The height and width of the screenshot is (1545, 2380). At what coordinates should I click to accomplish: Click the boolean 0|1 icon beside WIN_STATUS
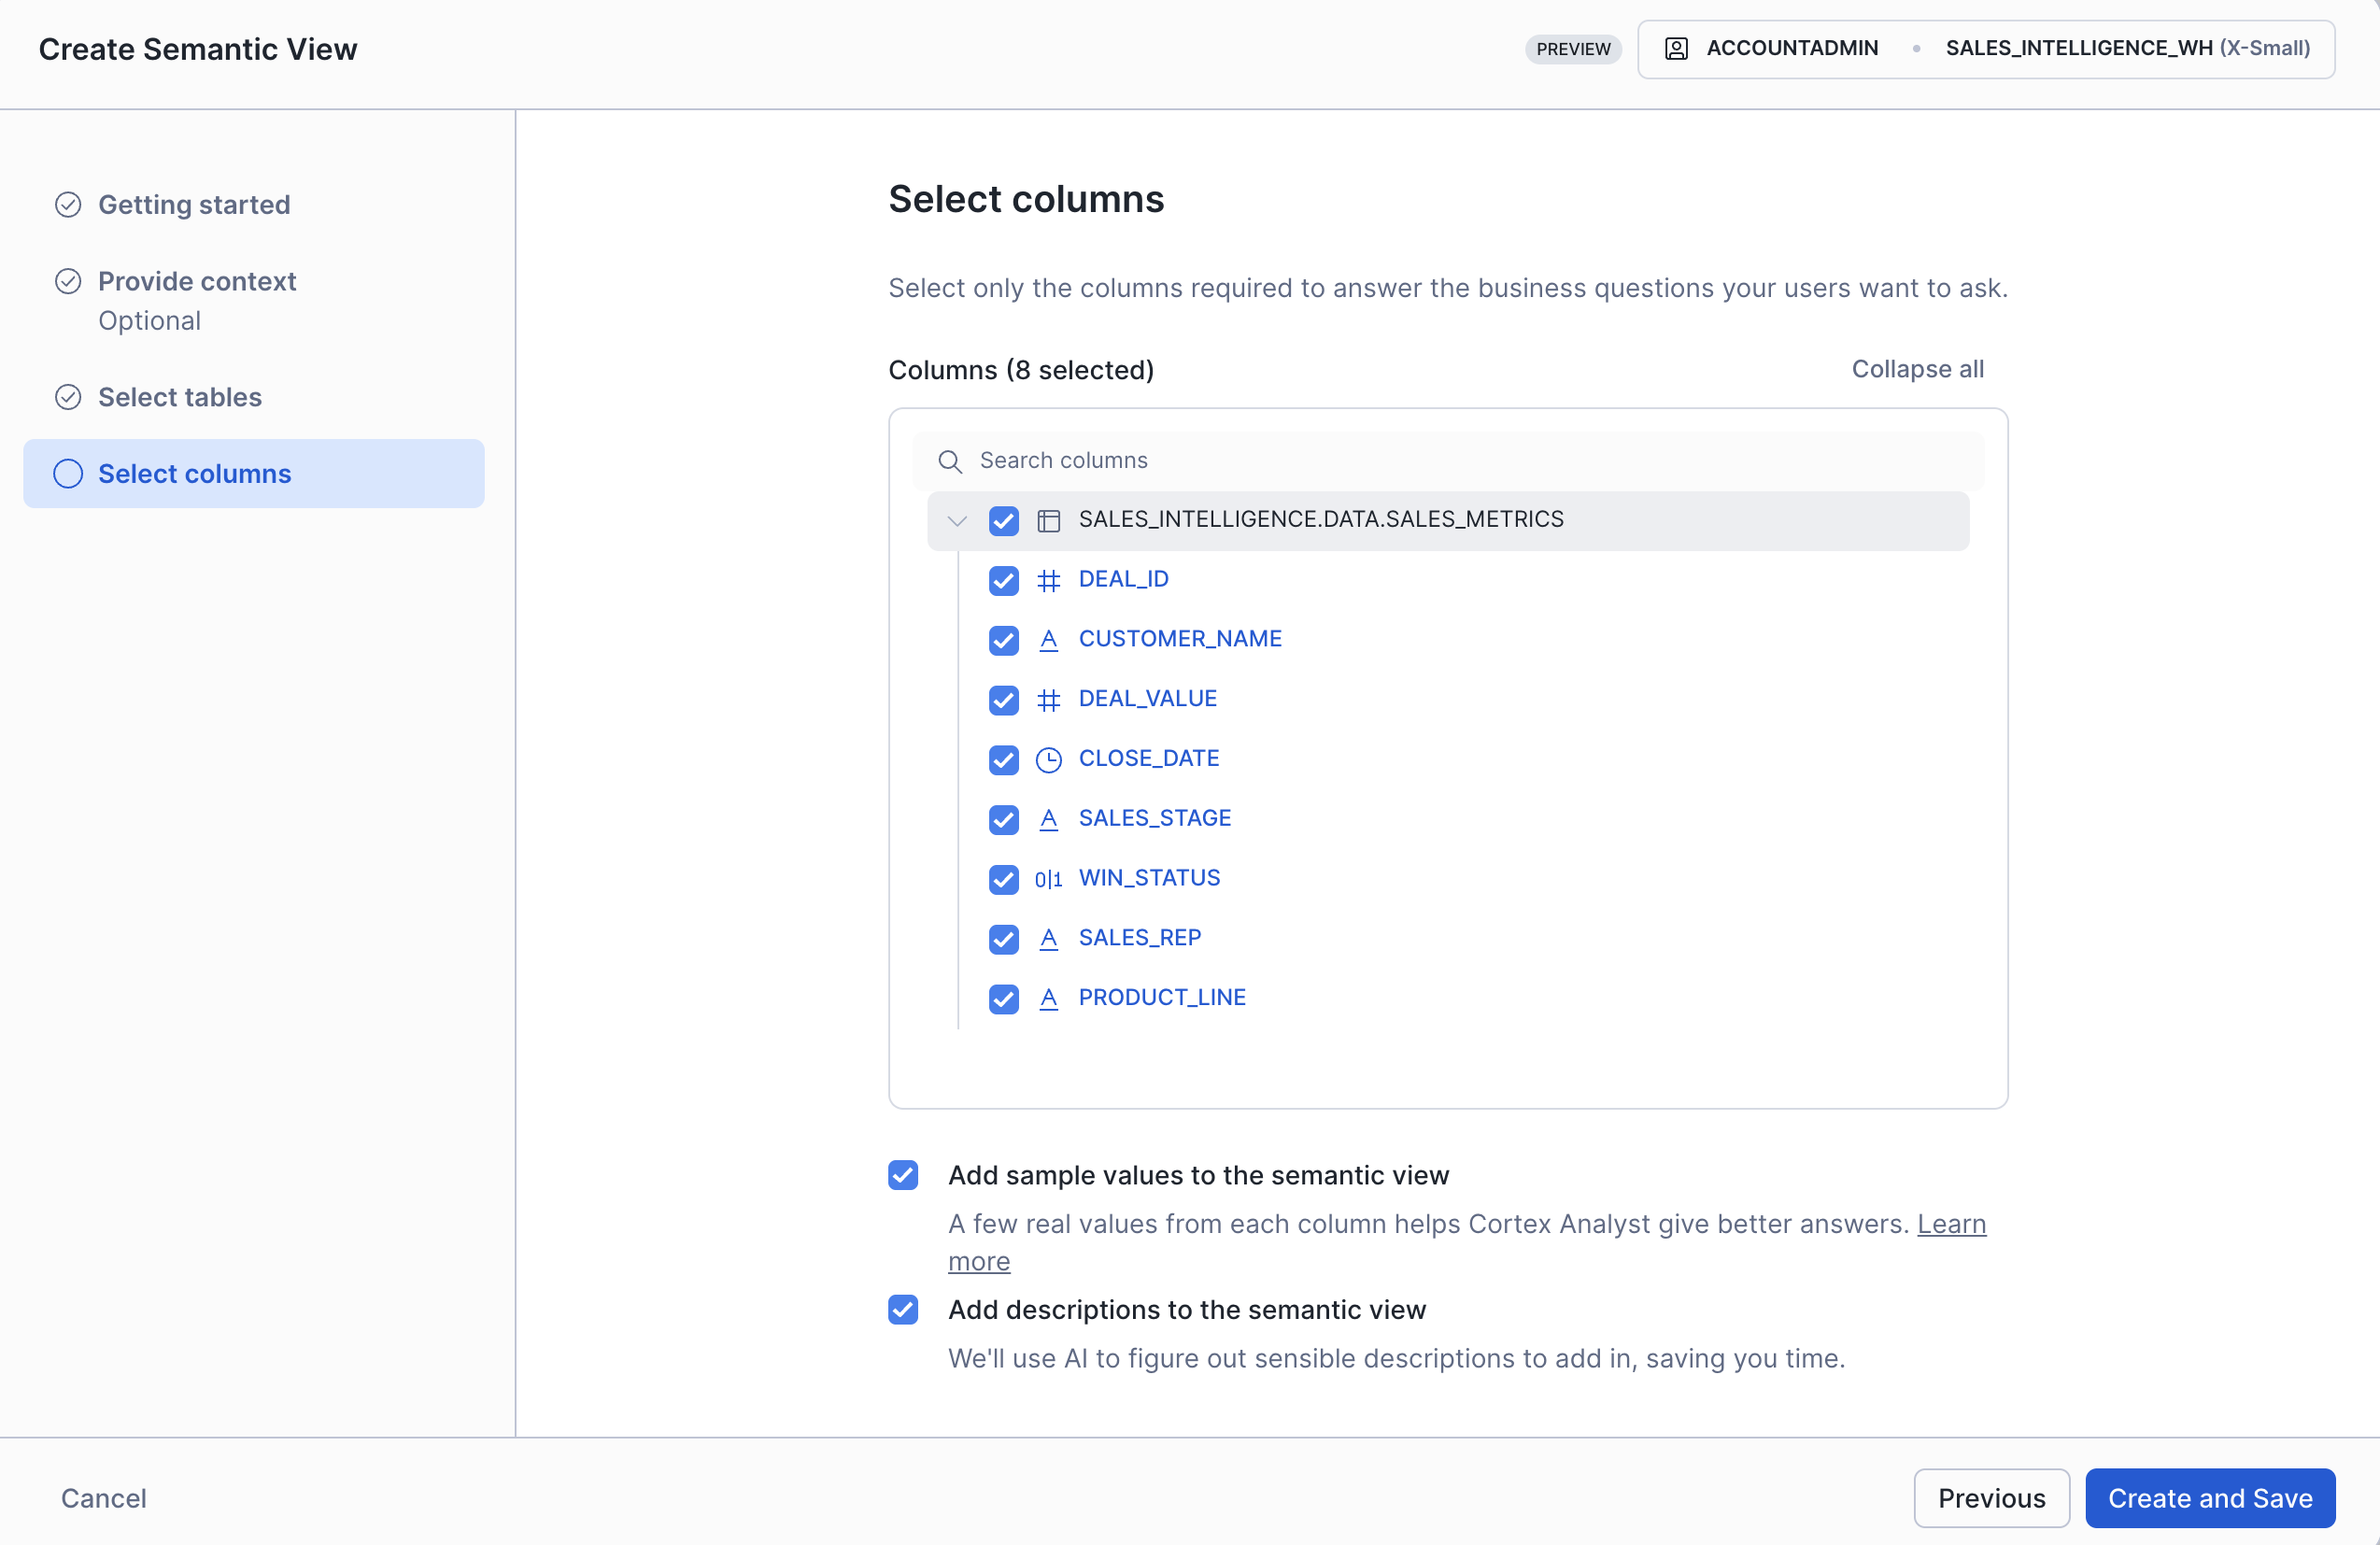click(1048, 879)
